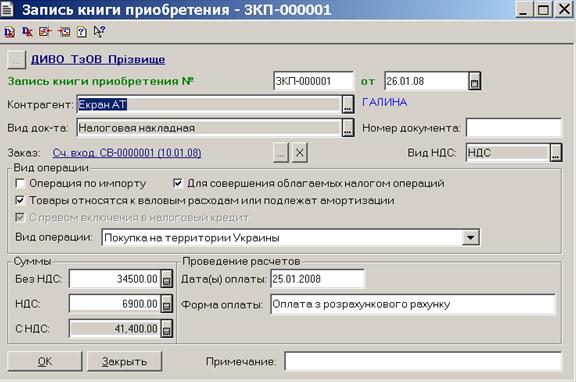Screen dimensions: 576x382
Task: Click the toolbar icon with red arrow and calendar
Action: (x=64, y=32)
